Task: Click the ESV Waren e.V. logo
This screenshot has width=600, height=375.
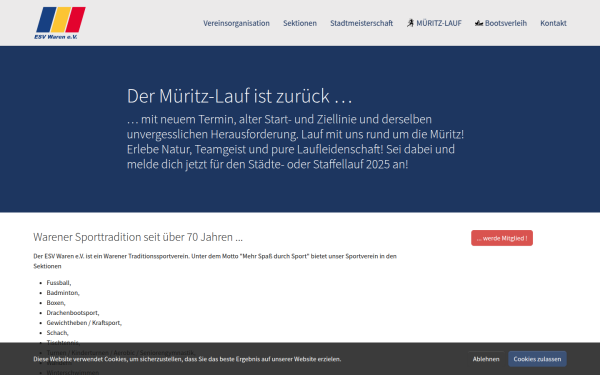Action: pos(60,23)
